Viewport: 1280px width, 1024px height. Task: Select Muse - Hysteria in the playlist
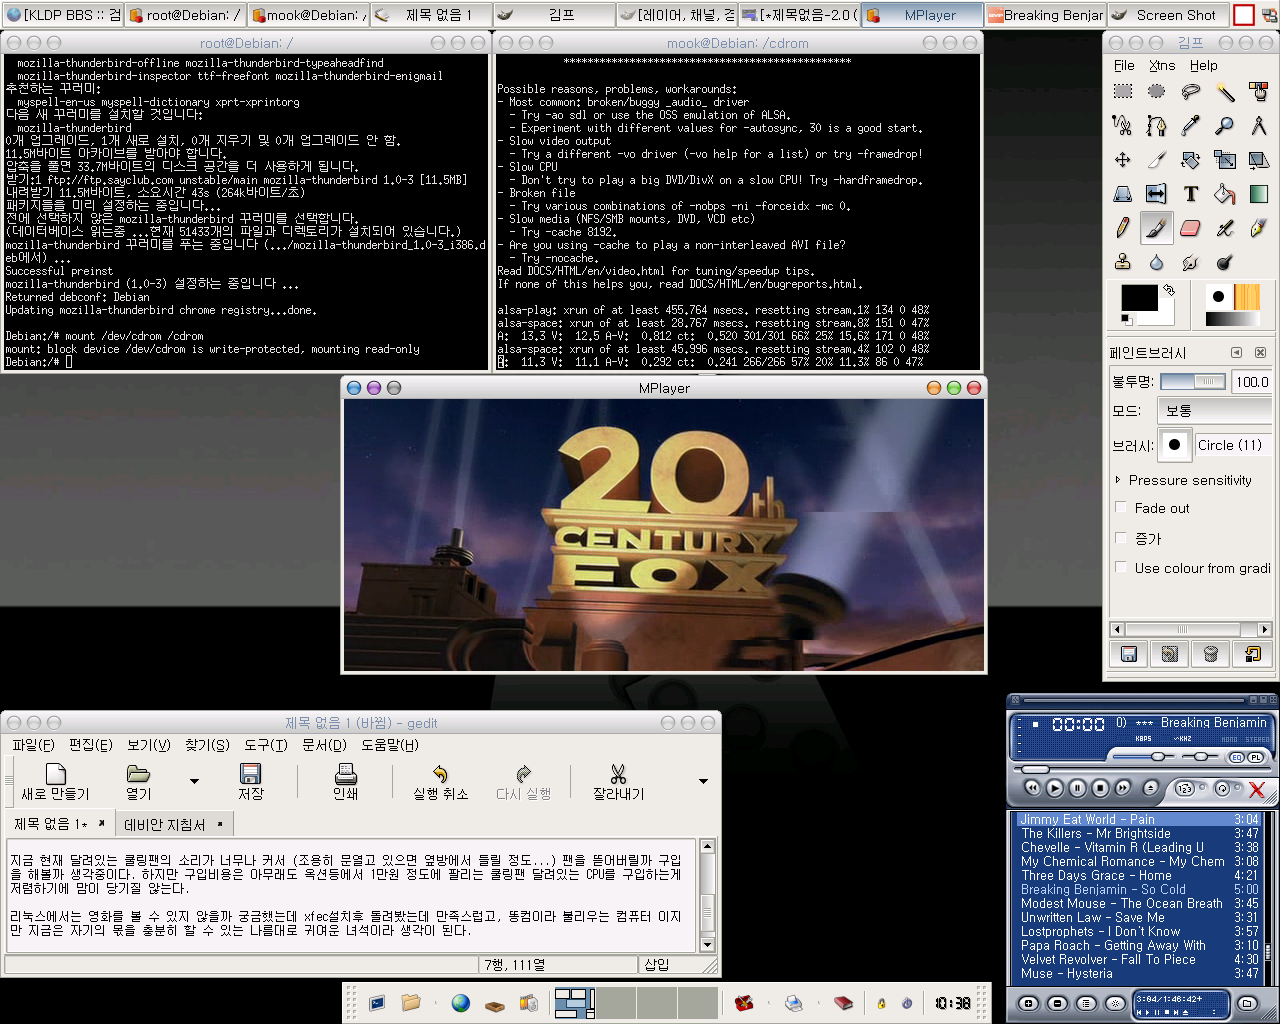click(x=1138, y=973)
